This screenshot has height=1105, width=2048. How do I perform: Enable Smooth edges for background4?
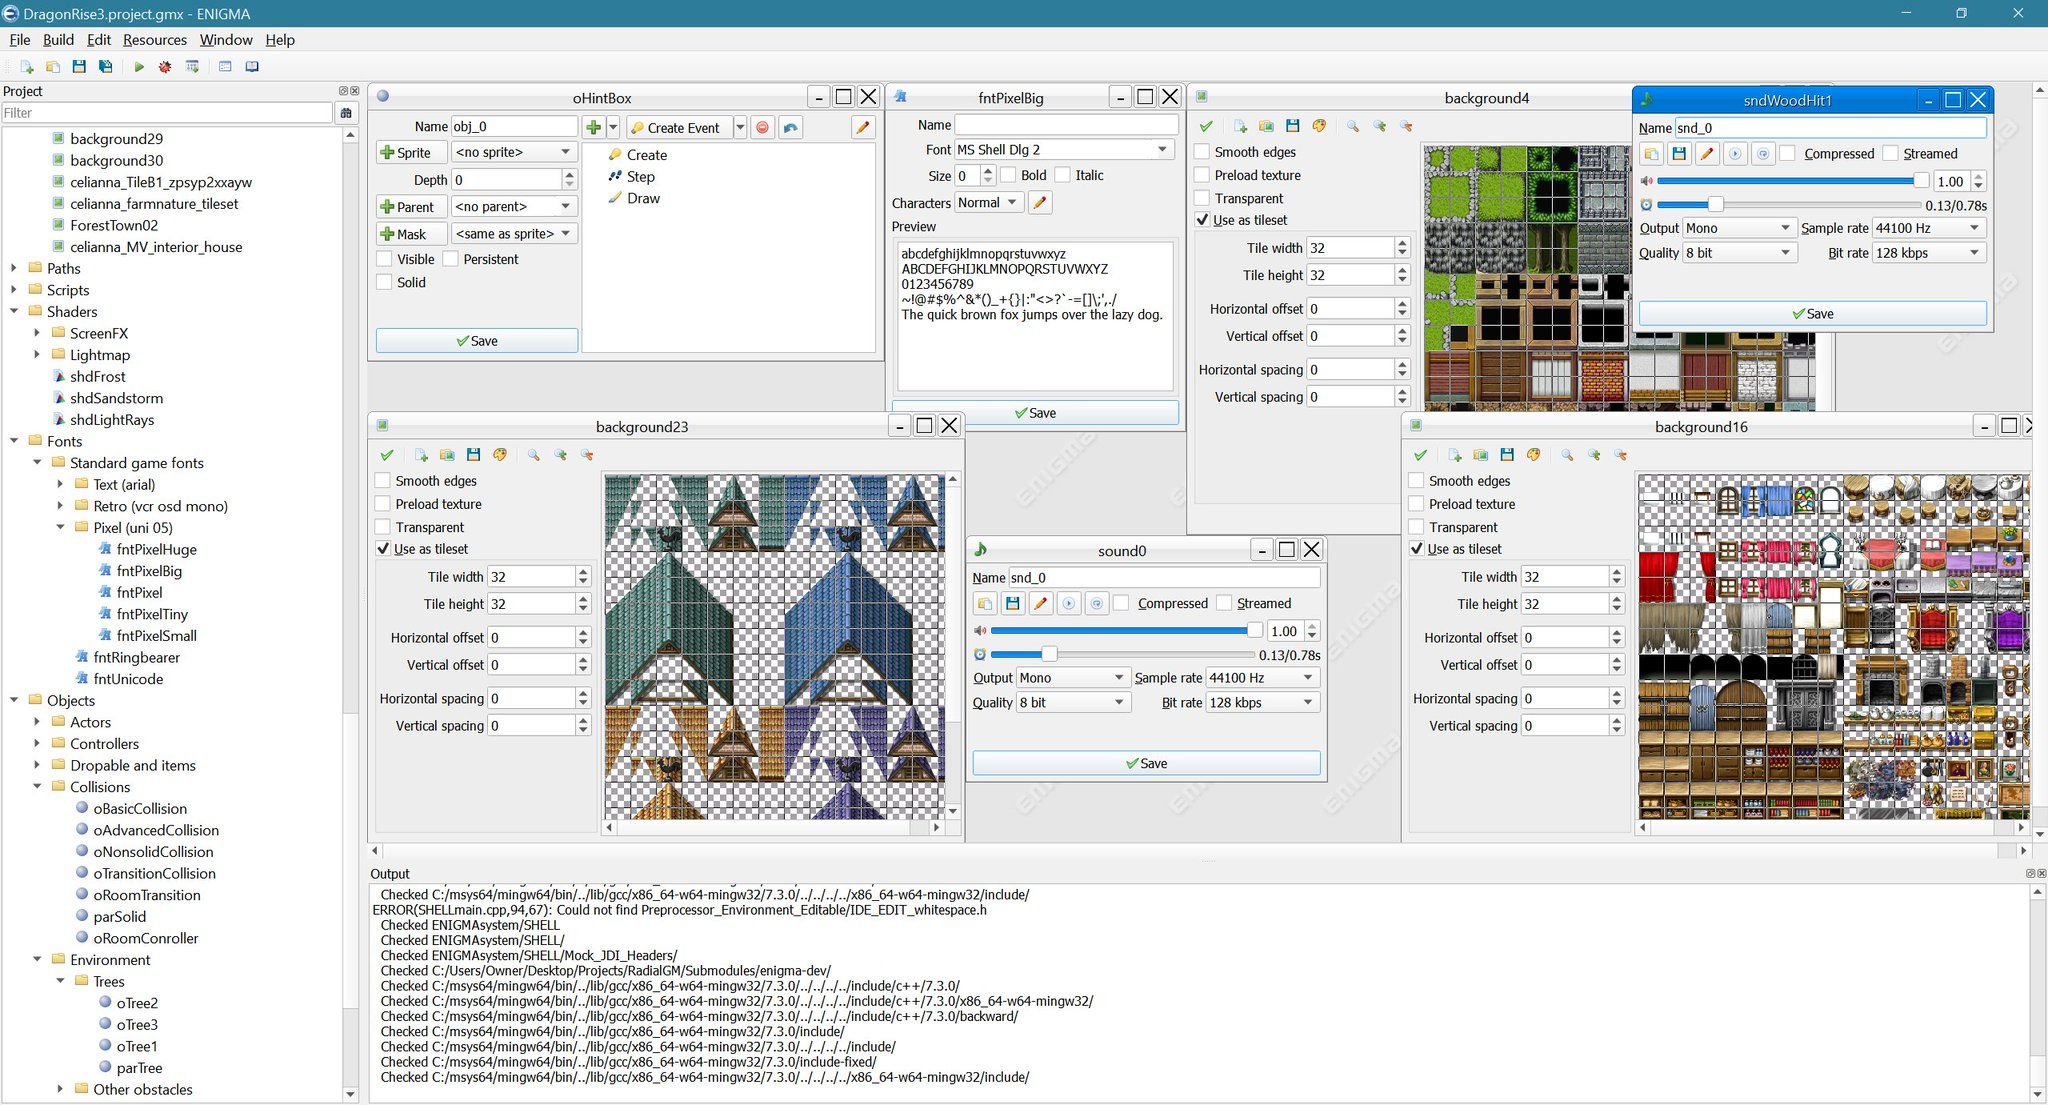1201,152
